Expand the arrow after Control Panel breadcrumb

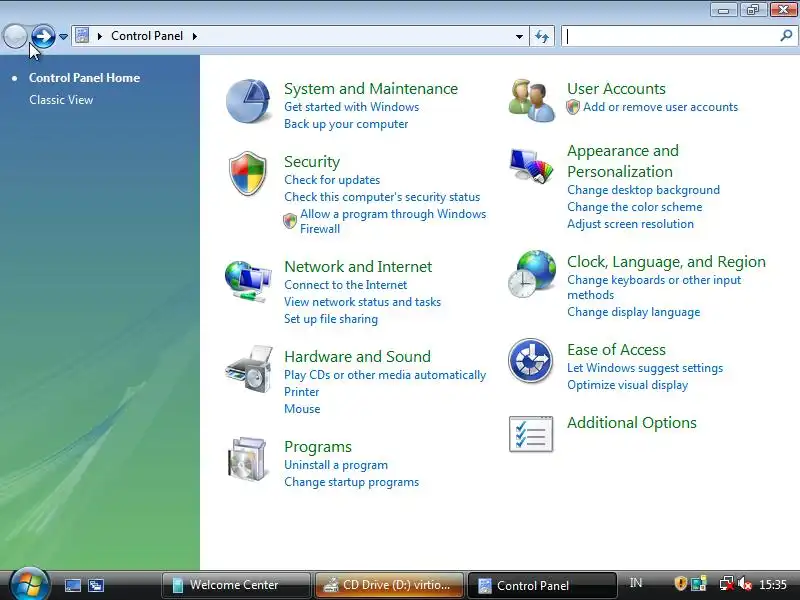click(194, 36)
